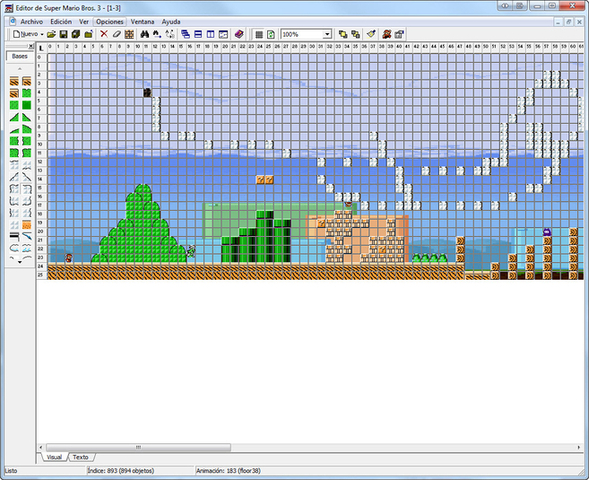Save the level with the floppy disk icon

[x=63, y=34]
